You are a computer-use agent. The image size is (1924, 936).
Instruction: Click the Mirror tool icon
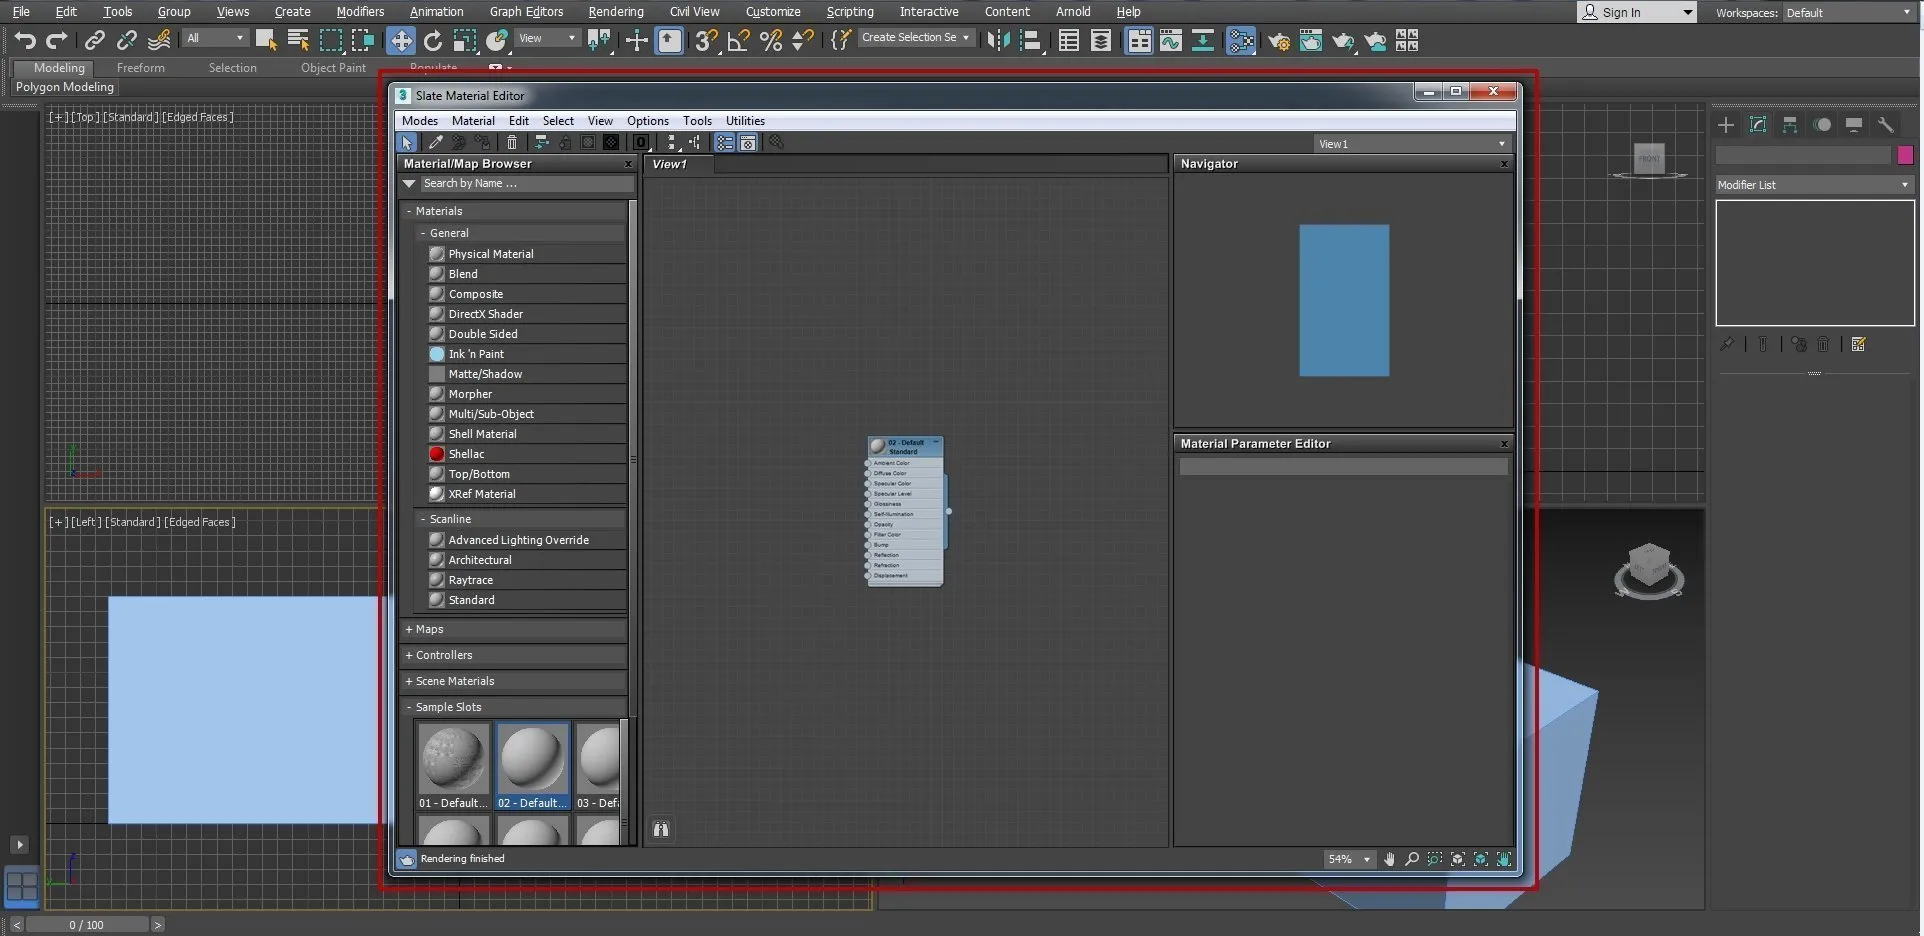click(998, 40)
